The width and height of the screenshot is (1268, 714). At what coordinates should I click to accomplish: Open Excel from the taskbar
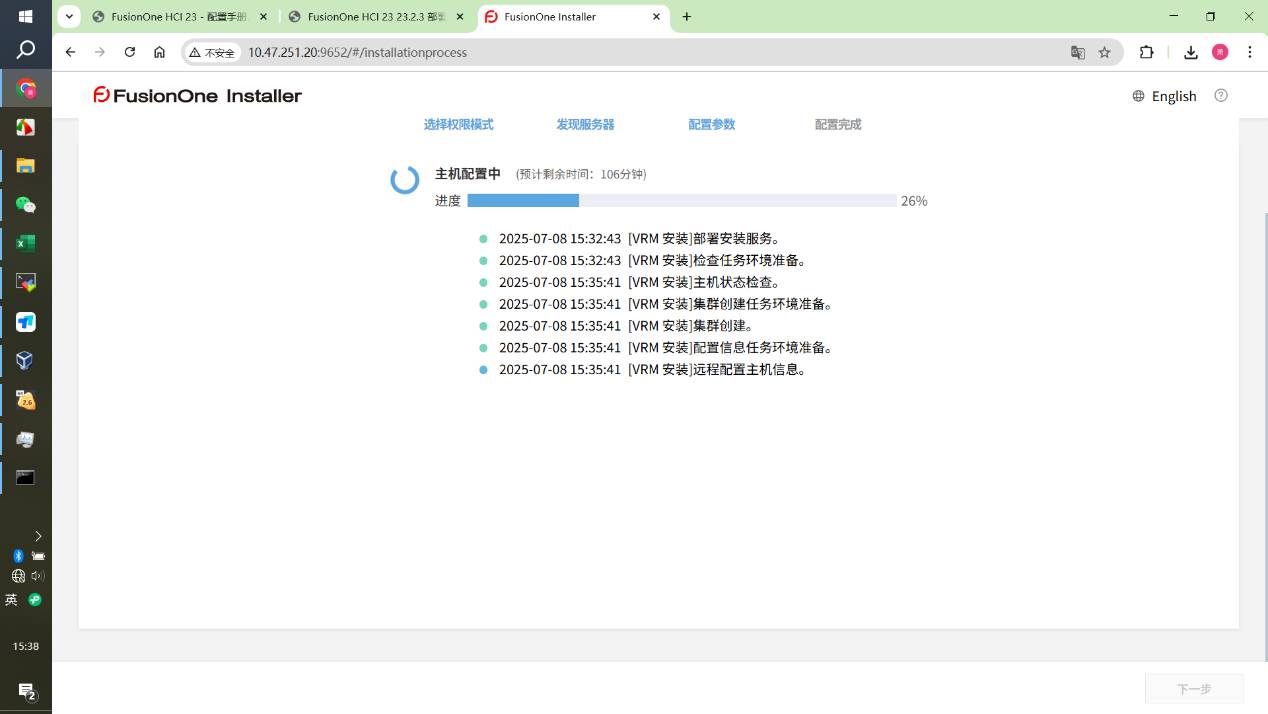26,243
